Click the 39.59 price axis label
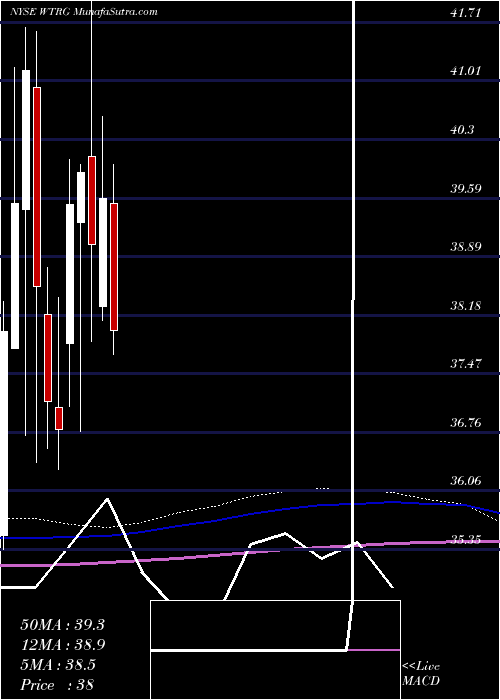The image size is (500, 700). (466, 188)
